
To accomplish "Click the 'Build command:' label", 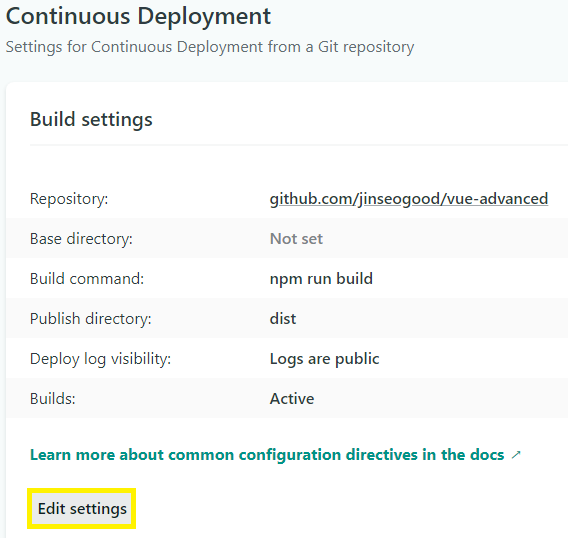I will [87, 279].
